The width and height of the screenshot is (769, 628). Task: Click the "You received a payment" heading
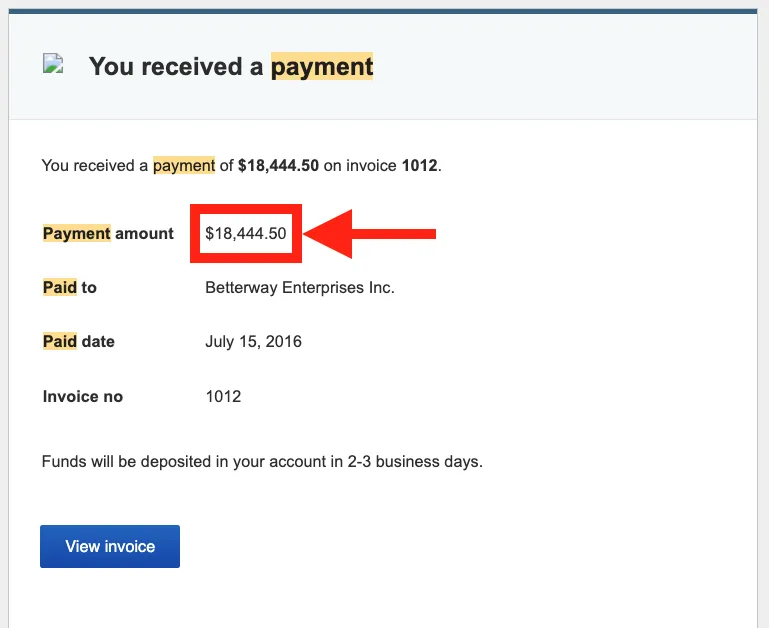(x=231, y=66)
